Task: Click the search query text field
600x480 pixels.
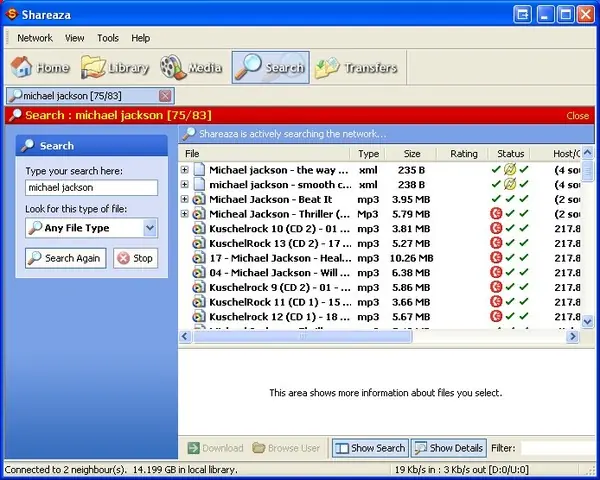Action: [91, 188]
